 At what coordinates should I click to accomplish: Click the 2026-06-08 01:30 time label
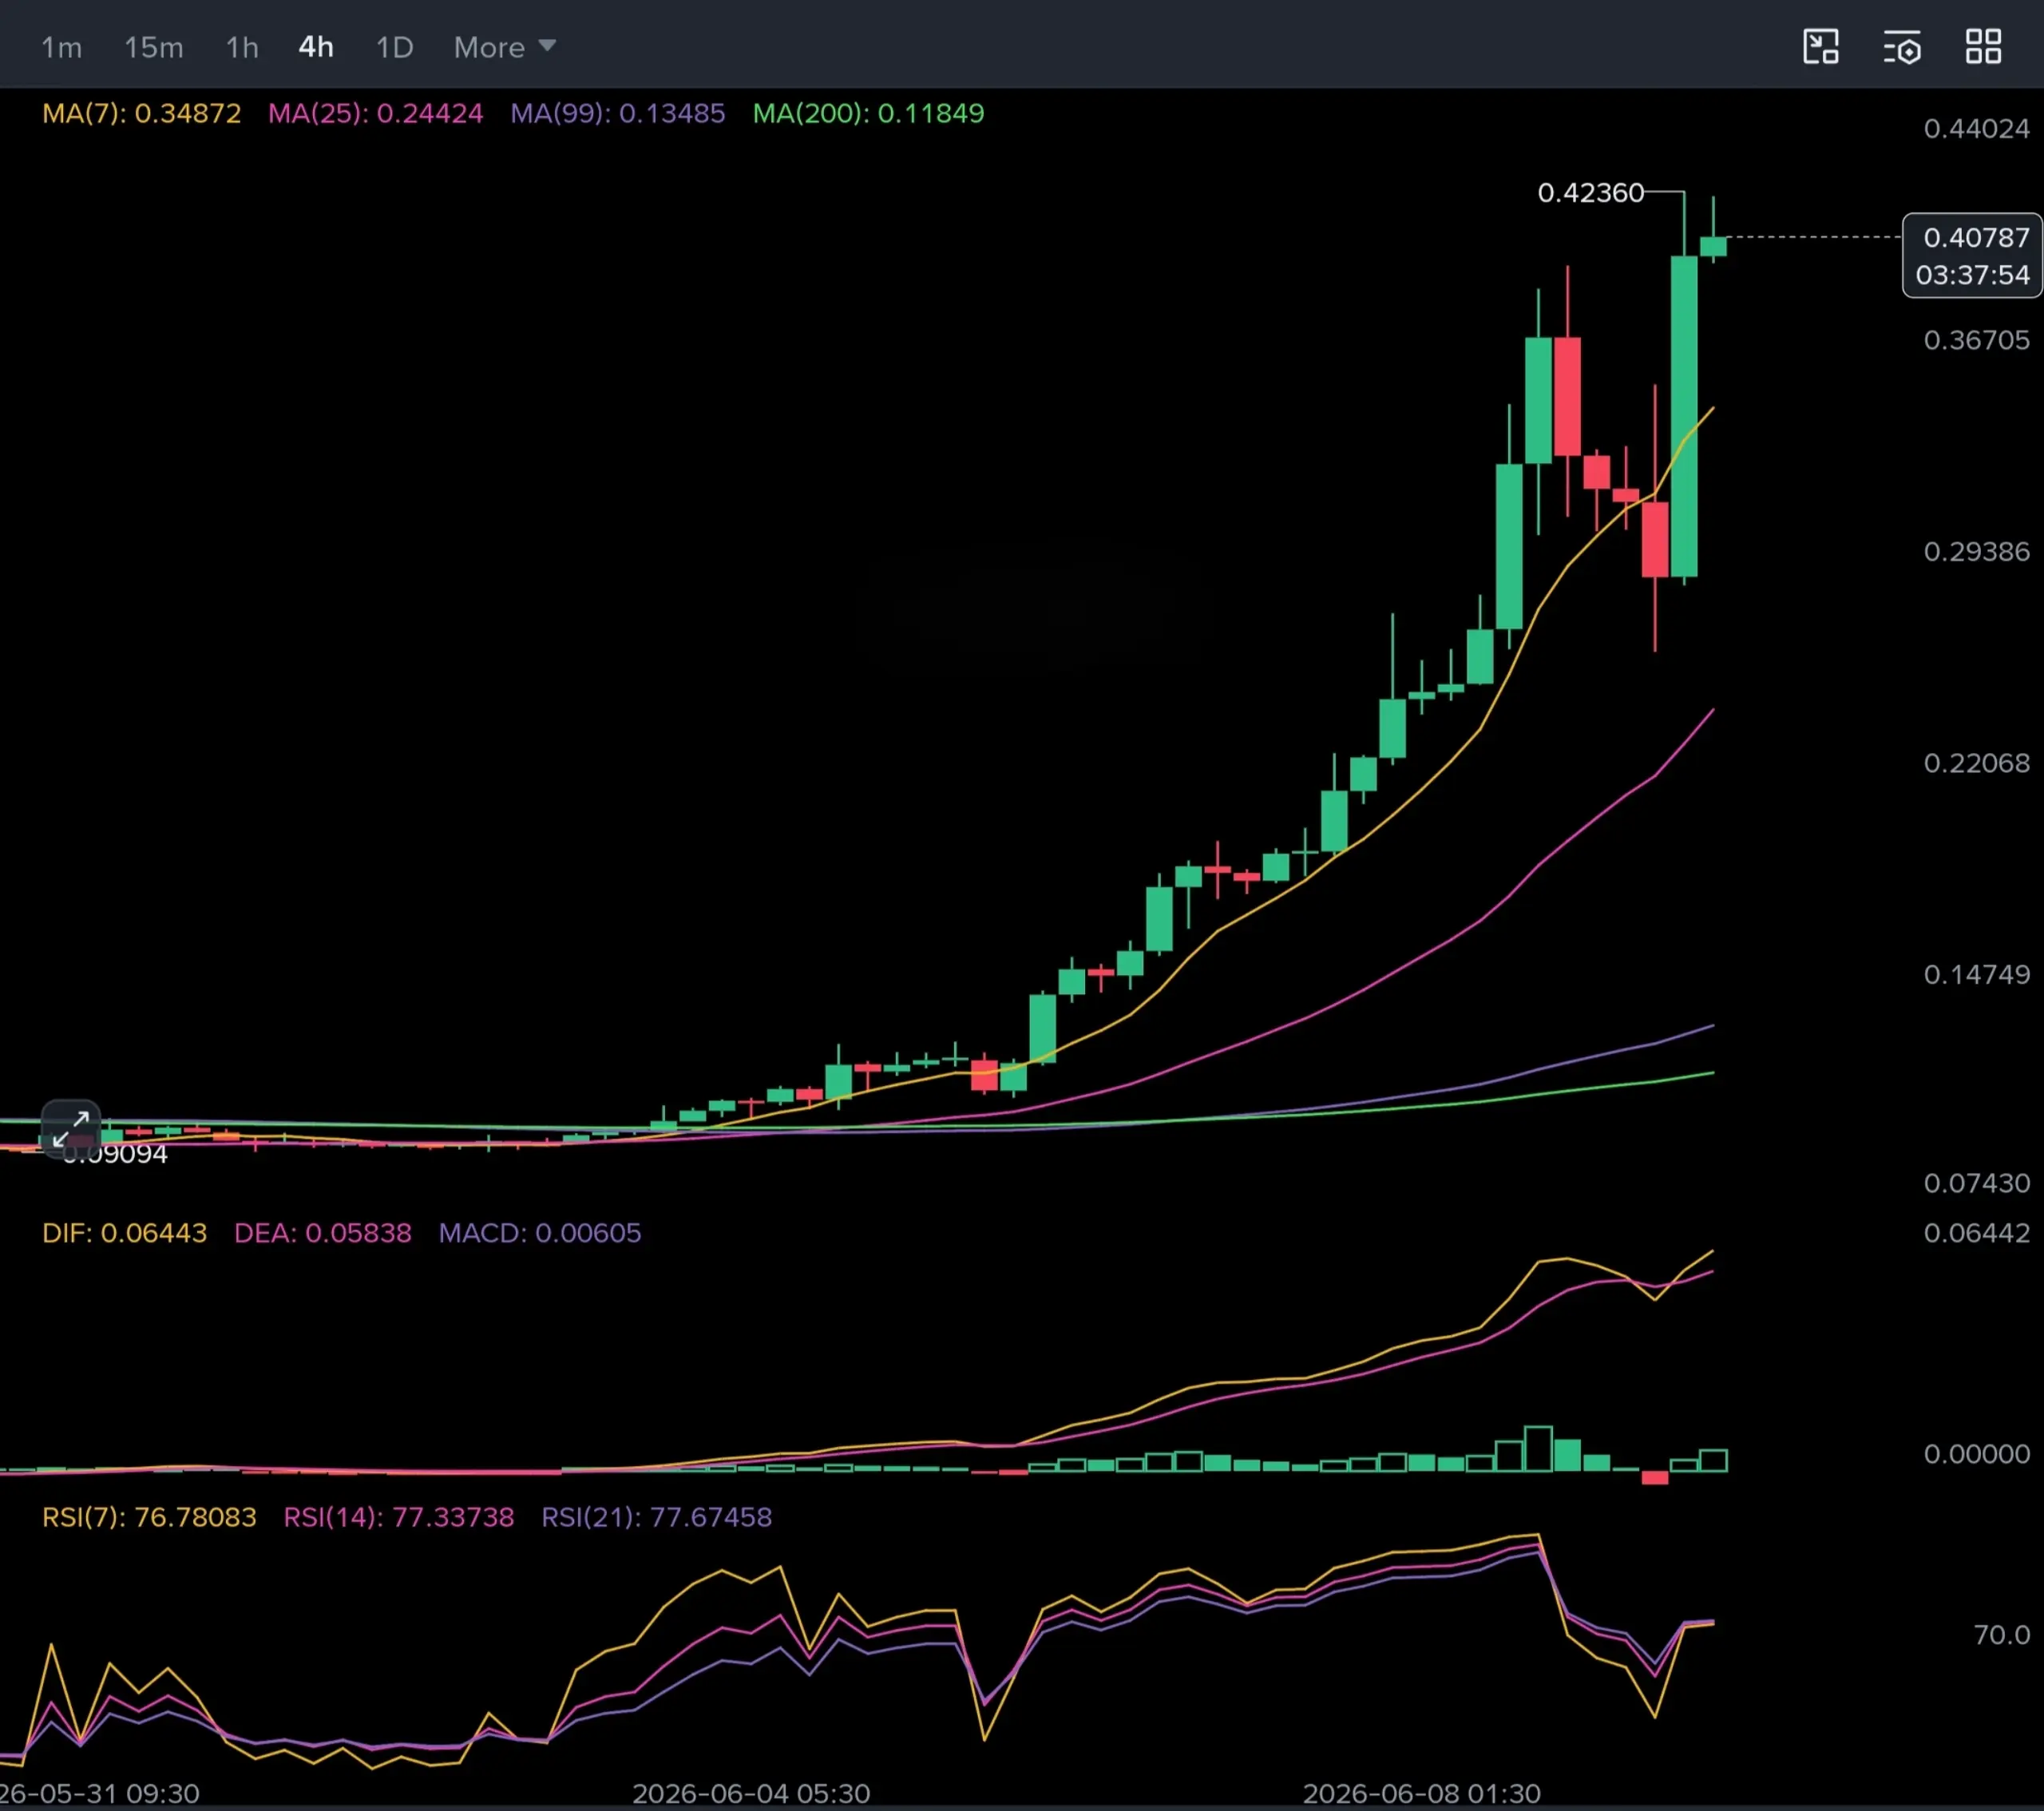[x=1421, y=1793]
